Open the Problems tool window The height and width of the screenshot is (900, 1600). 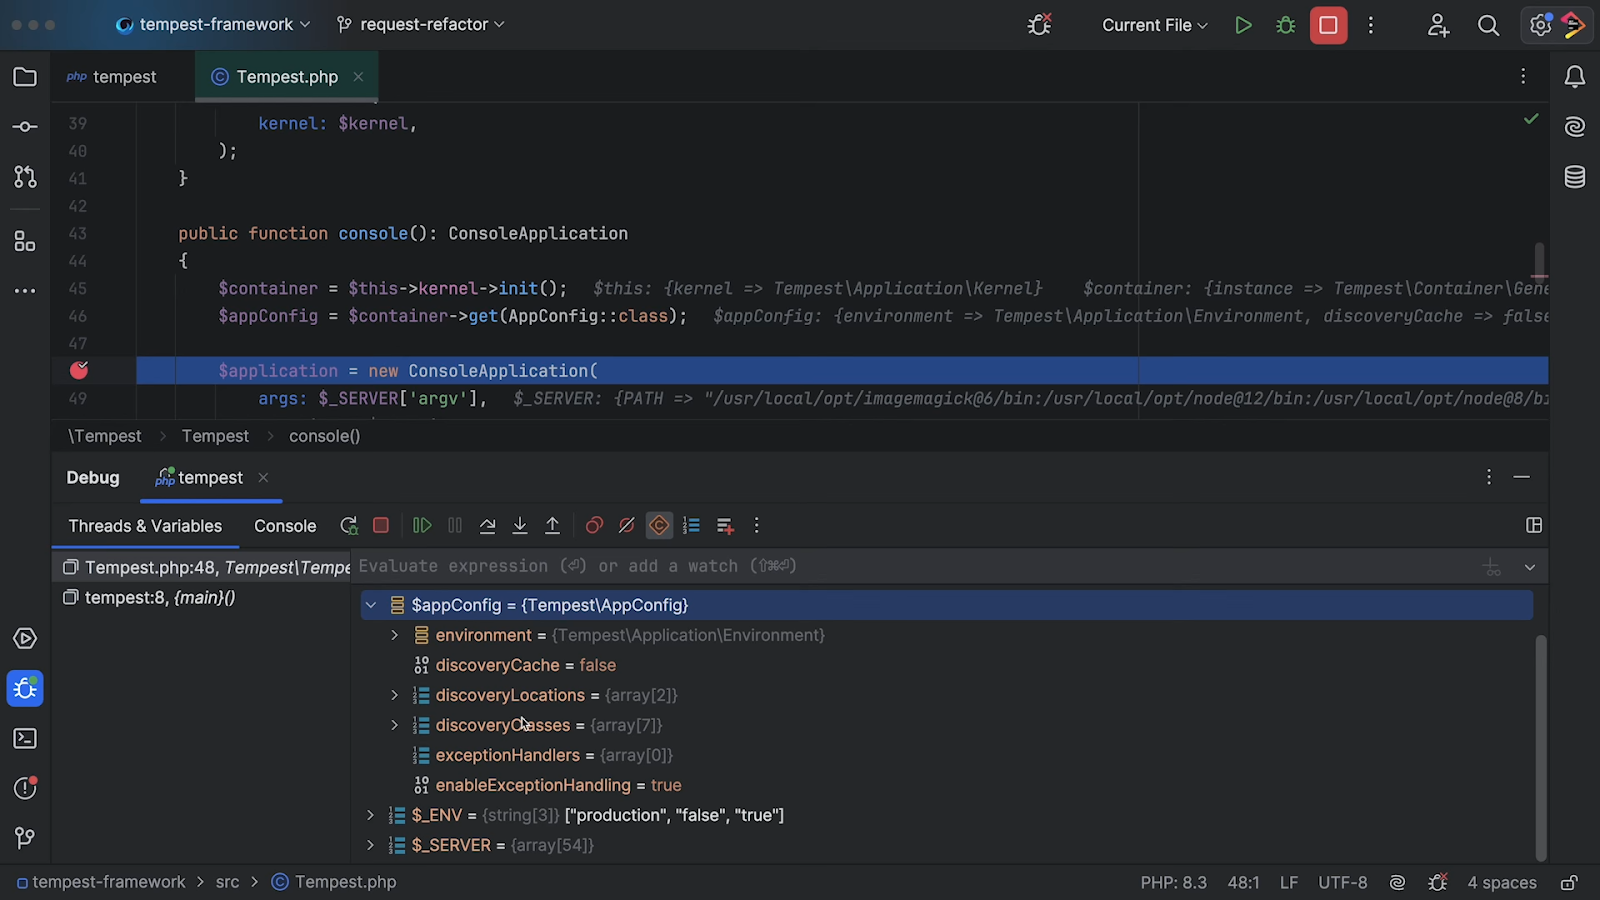(x=25, y=788)
